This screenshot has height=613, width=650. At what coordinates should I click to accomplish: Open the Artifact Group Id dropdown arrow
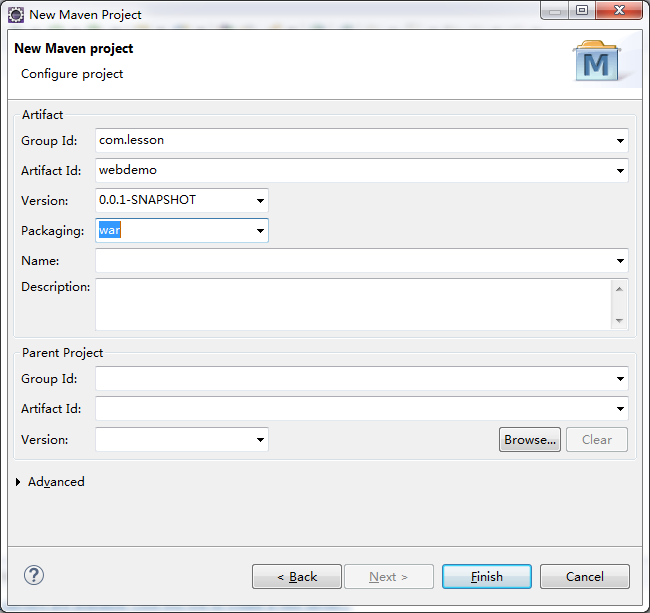pyautogui.click(x=620, y=141)
